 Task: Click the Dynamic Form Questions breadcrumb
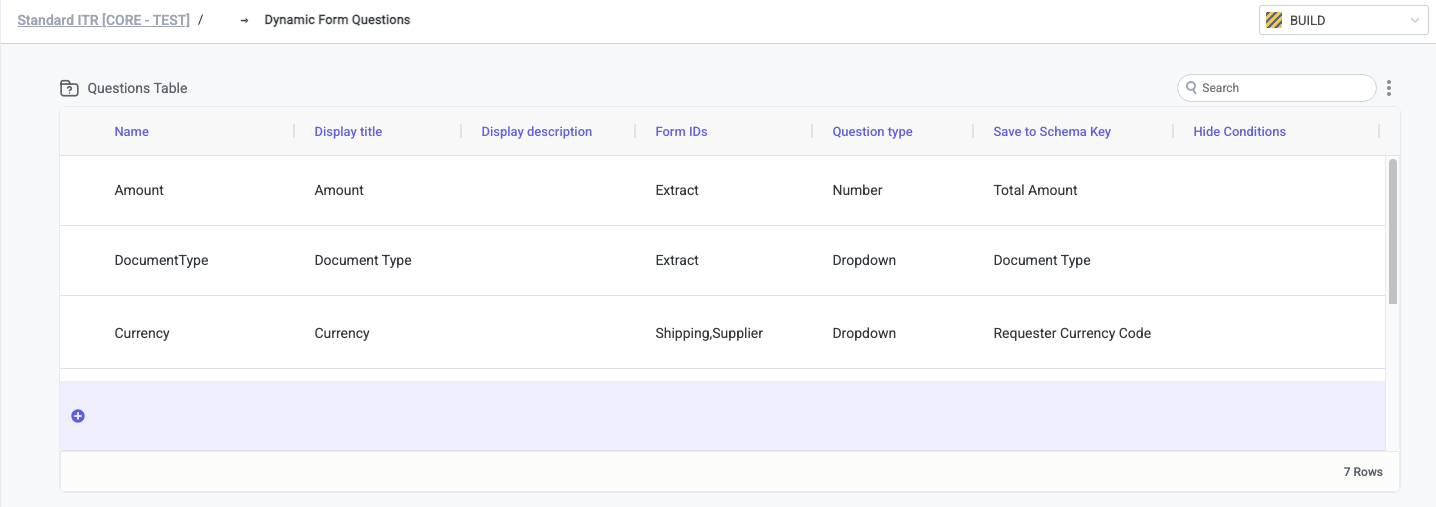pyautogui.click(x=337, y=20)
